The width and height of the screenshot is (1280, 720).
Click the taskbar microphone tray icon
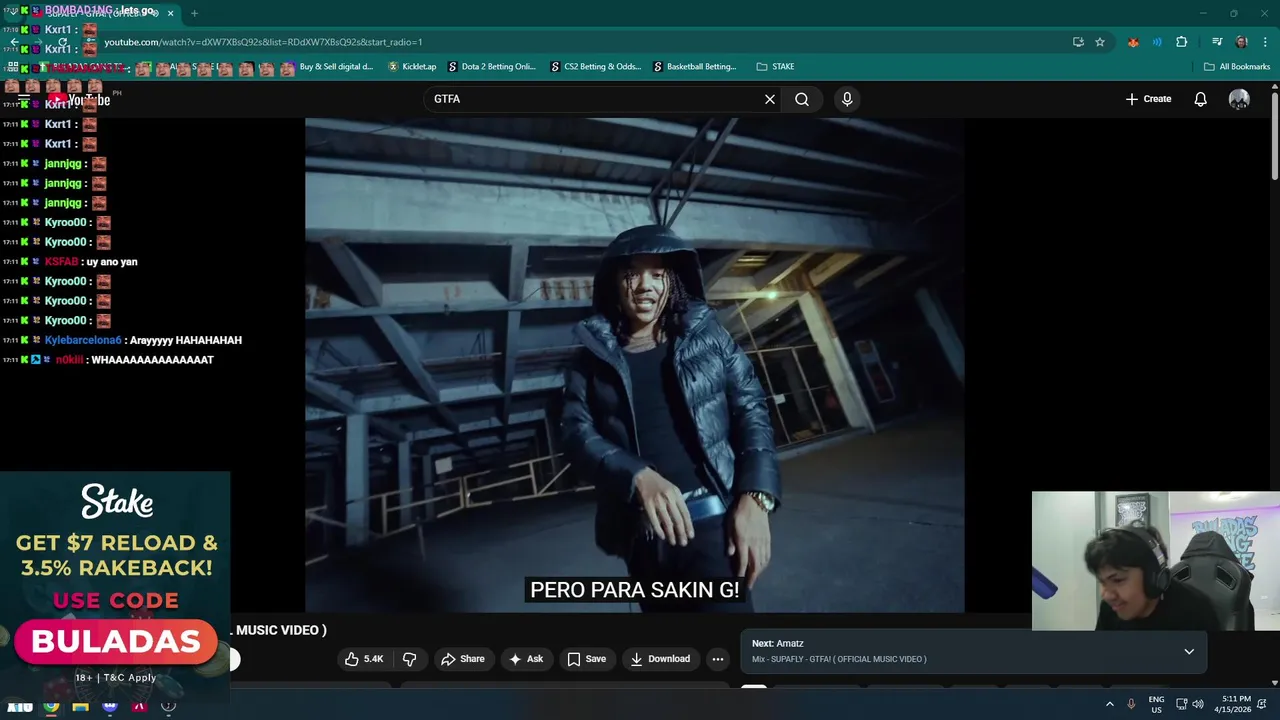(1131, 704)
